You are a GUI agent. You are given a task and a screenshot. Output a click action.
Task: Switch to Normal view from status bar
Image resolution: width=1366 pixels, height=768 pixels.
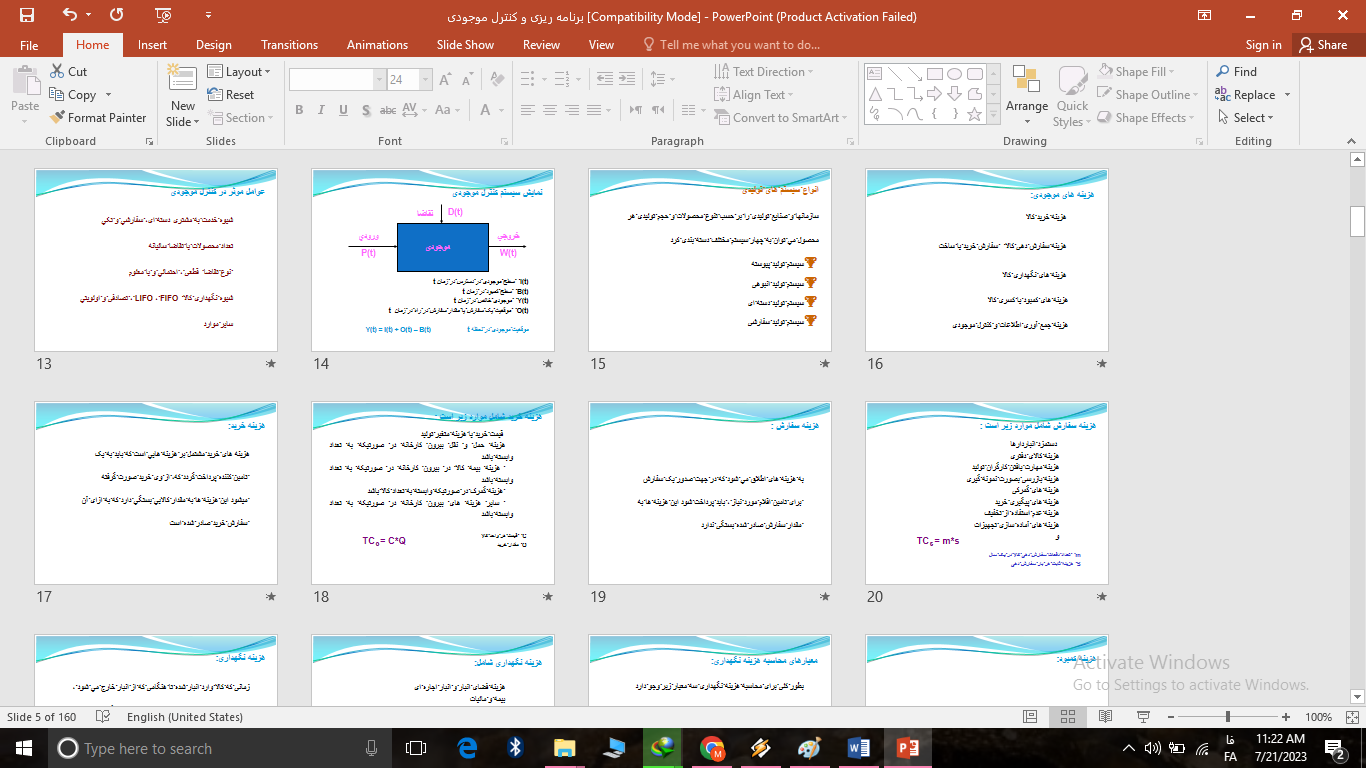[x=1030, y=717]
